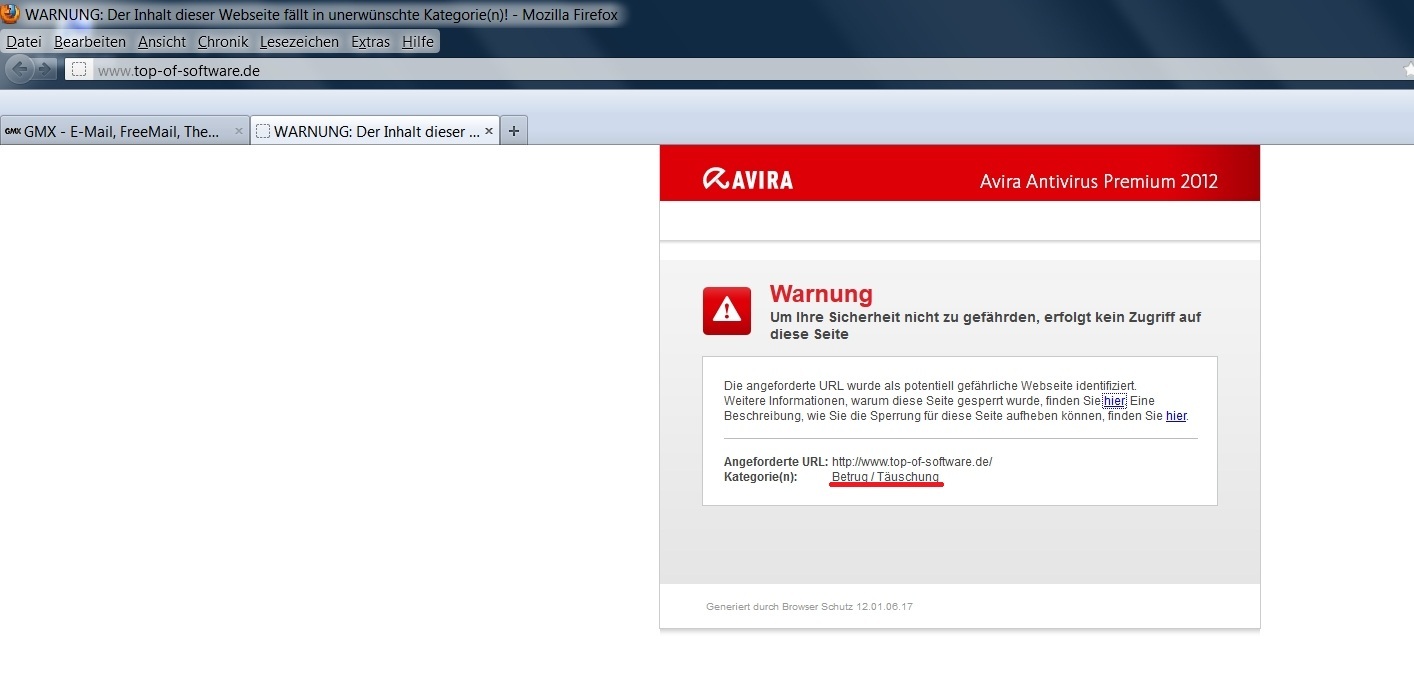Click footer text 'Generiert durch Browser Schutz 12.01.06.17'

point(809,607)
